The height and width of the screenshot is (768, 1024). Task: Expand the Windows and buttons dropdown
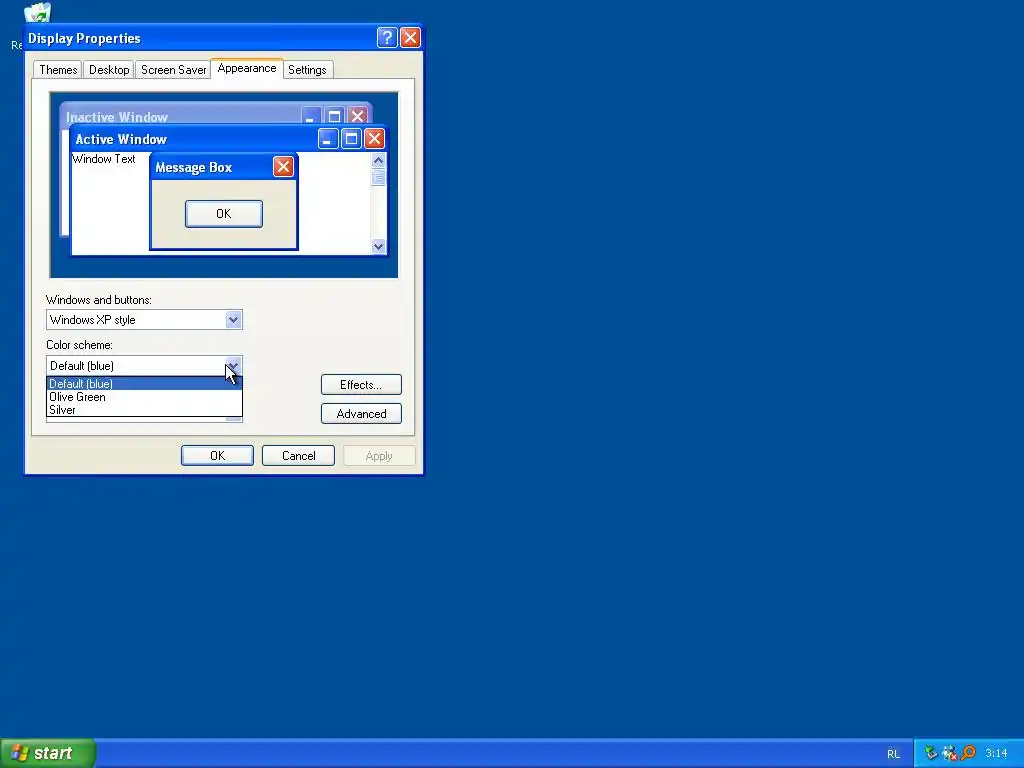233,320
